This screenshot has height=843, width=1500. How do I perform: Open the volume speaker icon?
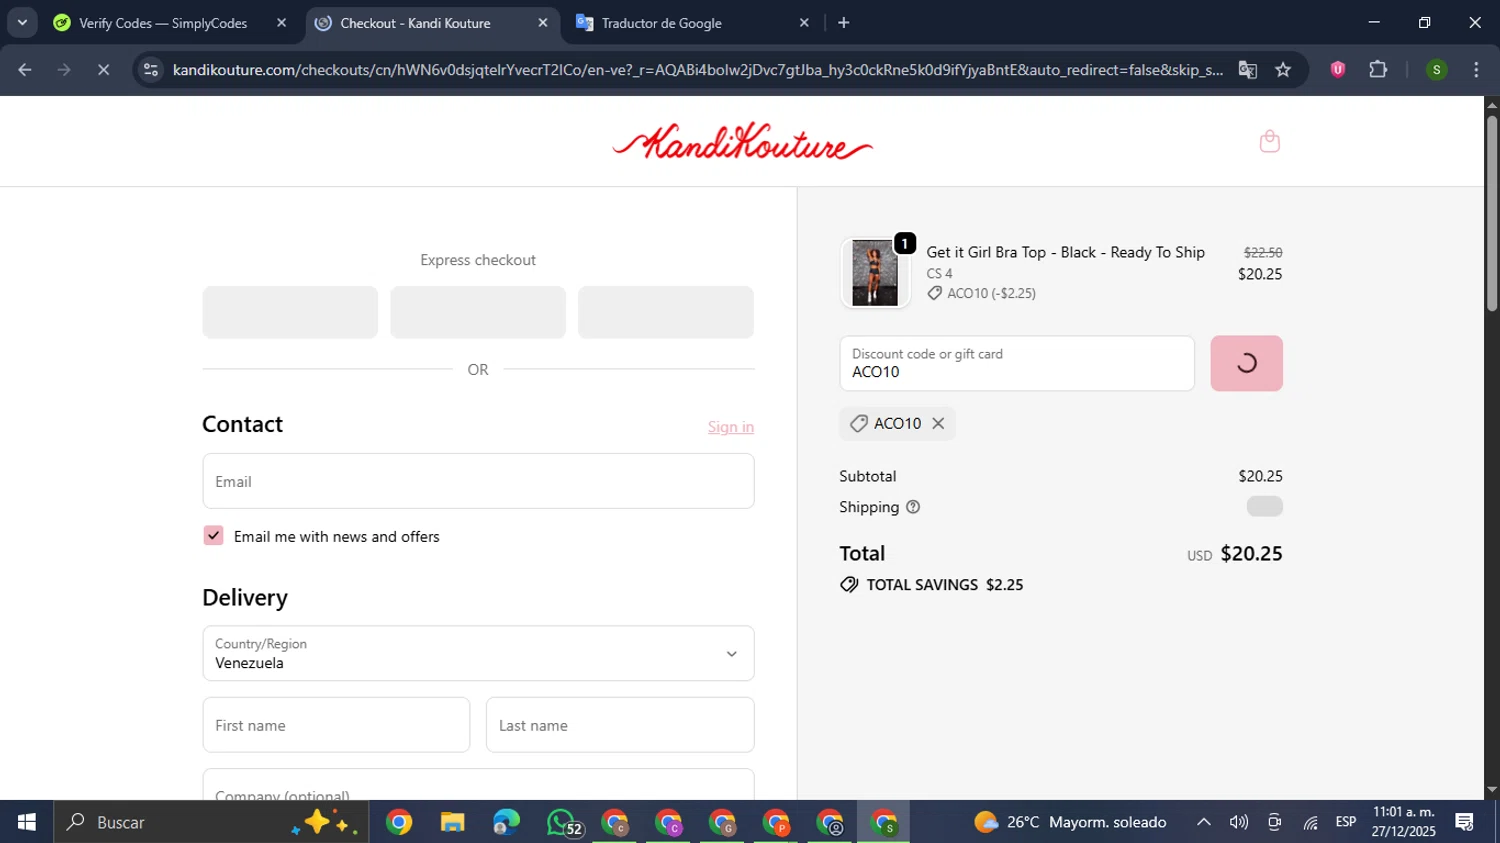point(1239,822)
